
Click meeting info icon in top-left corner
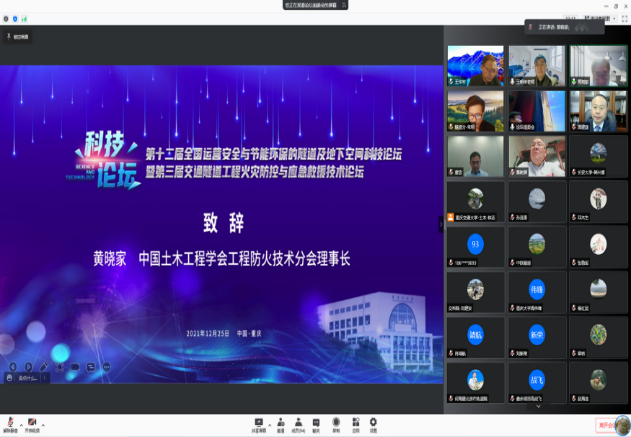(6, 17)
